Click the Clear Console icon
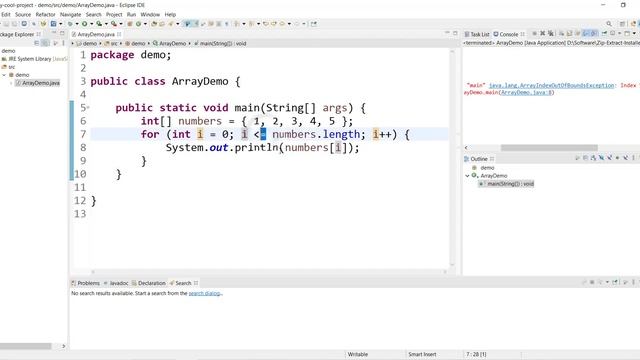Screen dimensions: 640x360 (562, 33)
